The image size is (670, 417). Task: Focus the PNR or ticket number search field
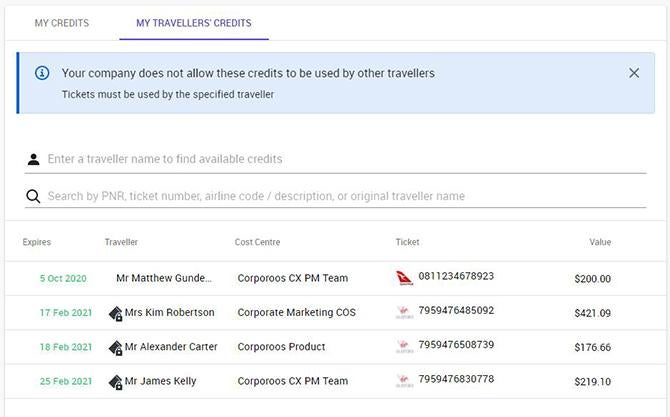(346, 196)
